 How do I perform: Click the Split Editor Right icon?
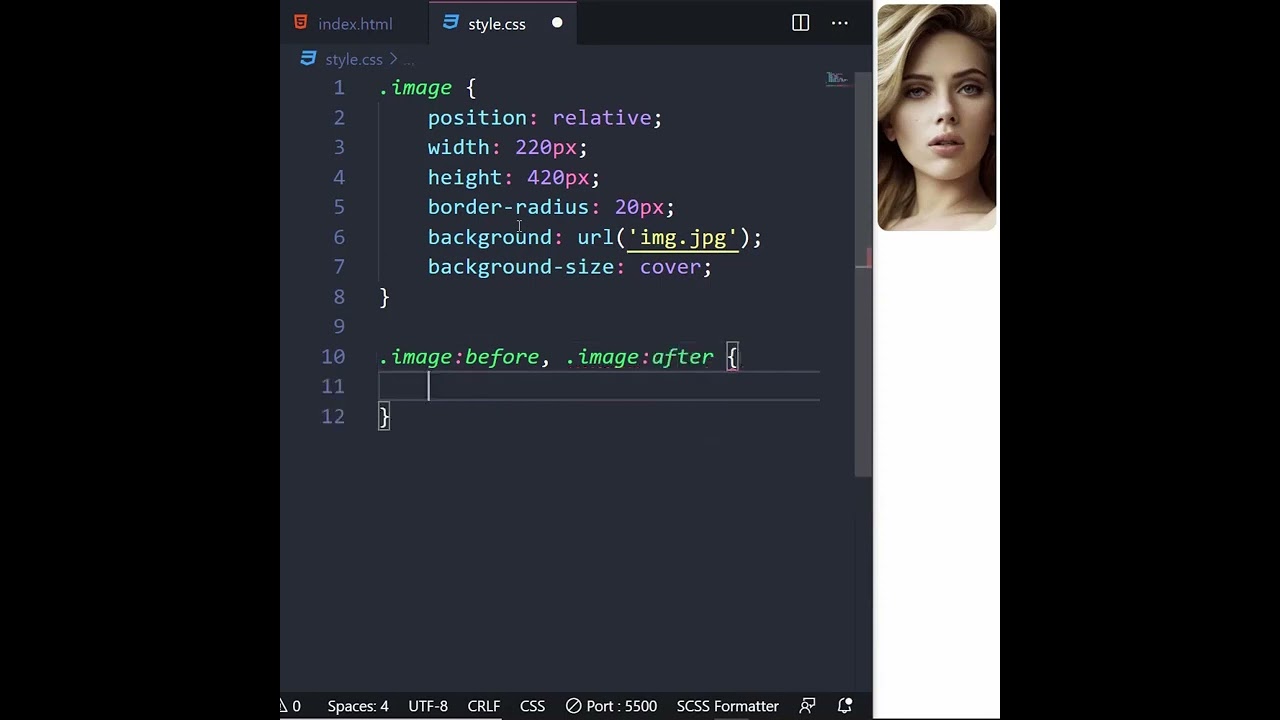pyautogui.click(x=800, y=23)
